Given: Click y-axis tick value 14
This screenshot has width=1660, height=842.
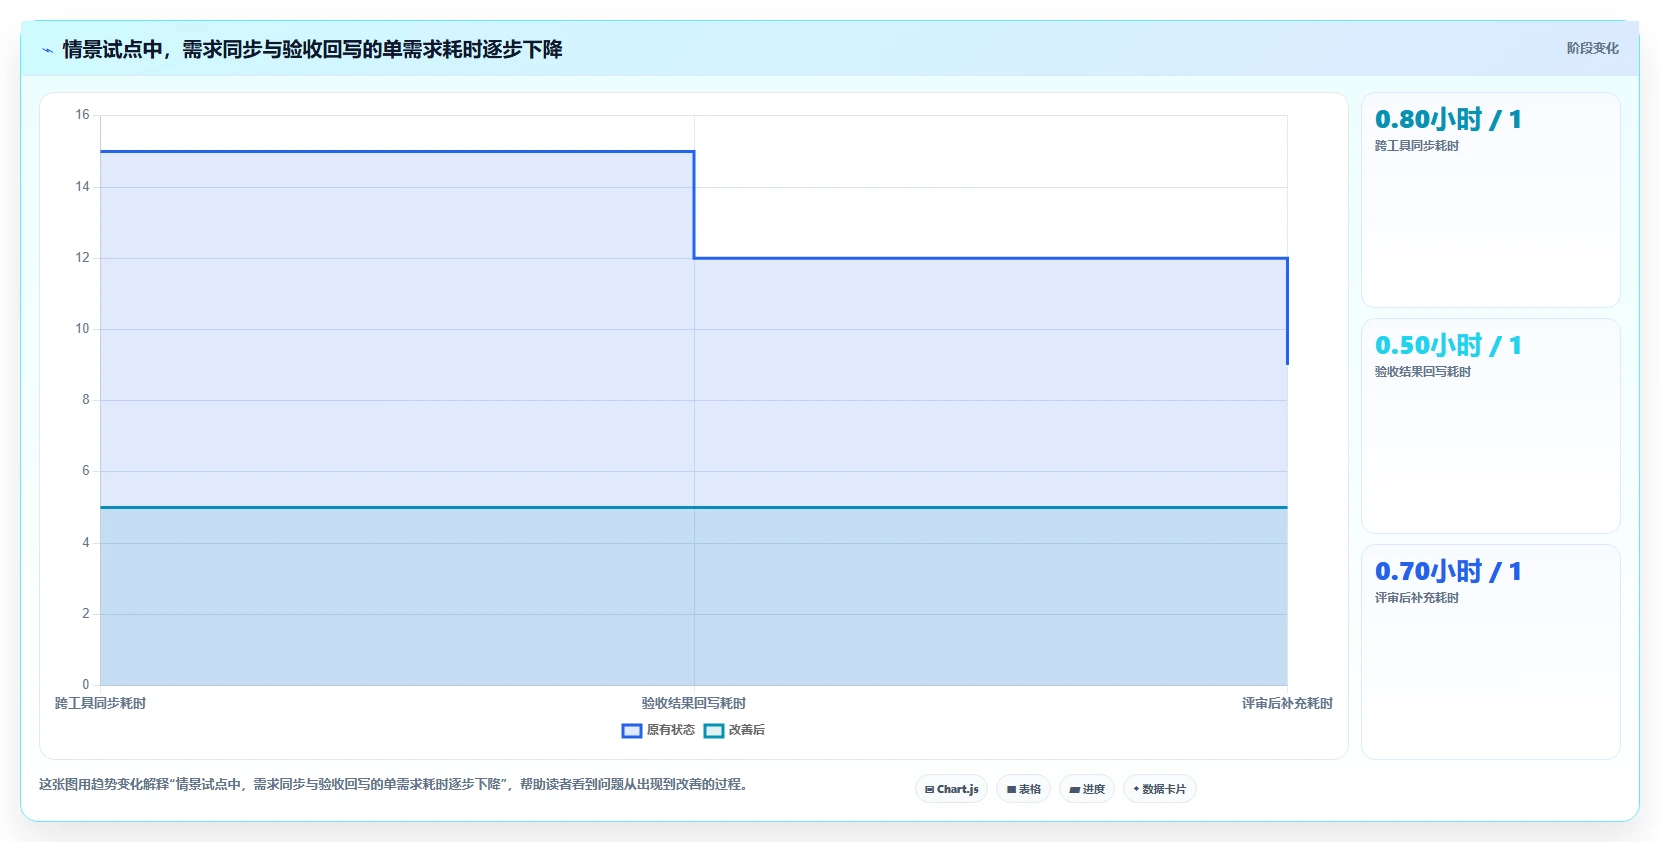Looking at the screenshot, I should [82, 187].
